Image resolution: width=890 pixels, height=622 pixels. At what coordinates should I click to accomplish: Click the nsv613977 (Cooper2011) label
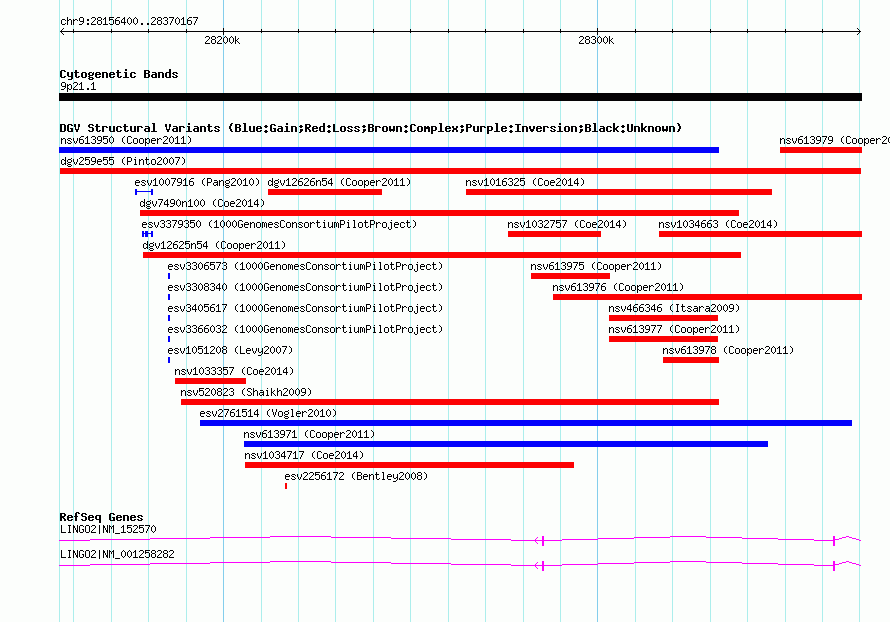coord(674,329)
